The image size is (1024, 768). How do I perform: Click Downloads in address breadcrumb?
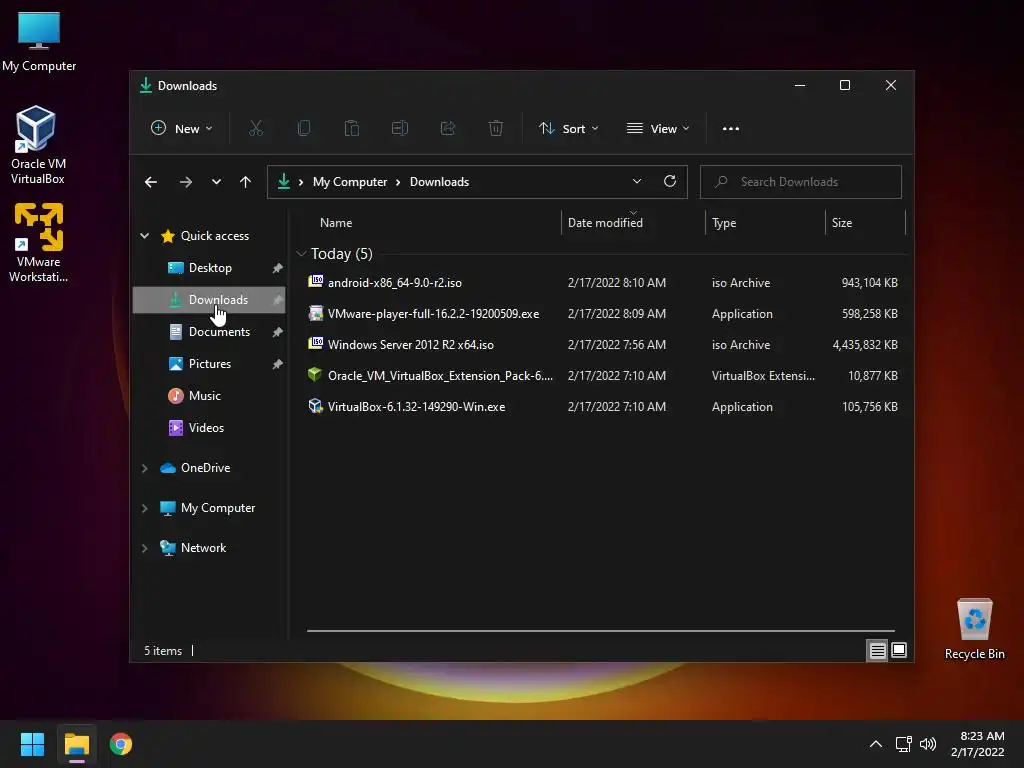[440, 182]
